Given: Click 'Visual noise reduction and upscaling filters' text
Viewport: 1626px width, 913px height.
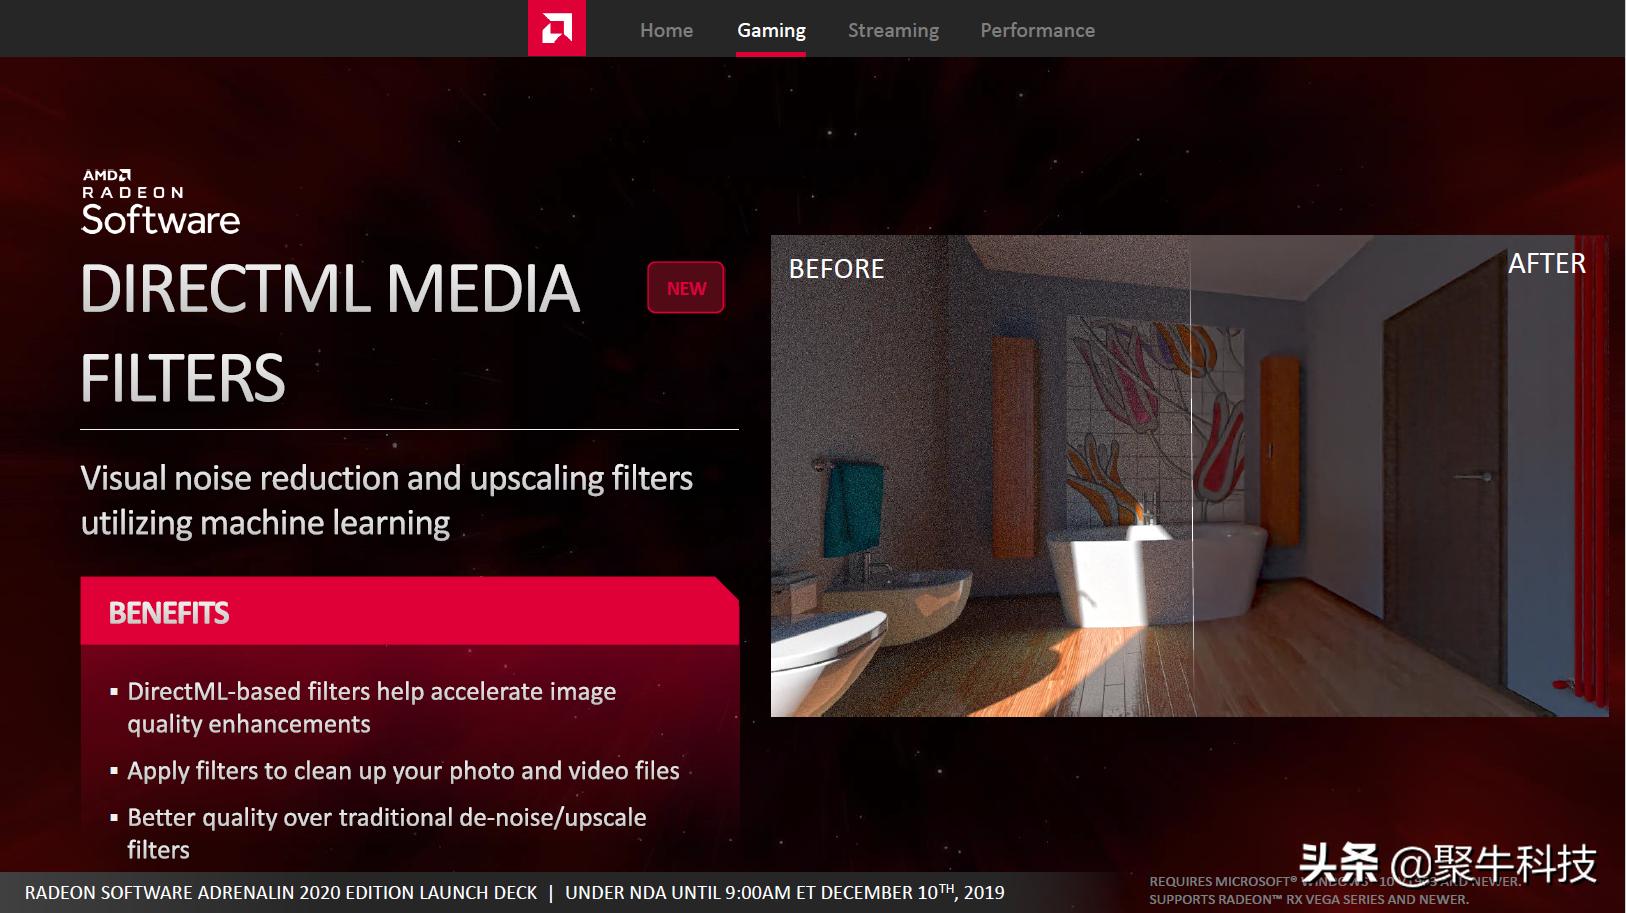Looking at the screenshot, I should tap(386, 478).
